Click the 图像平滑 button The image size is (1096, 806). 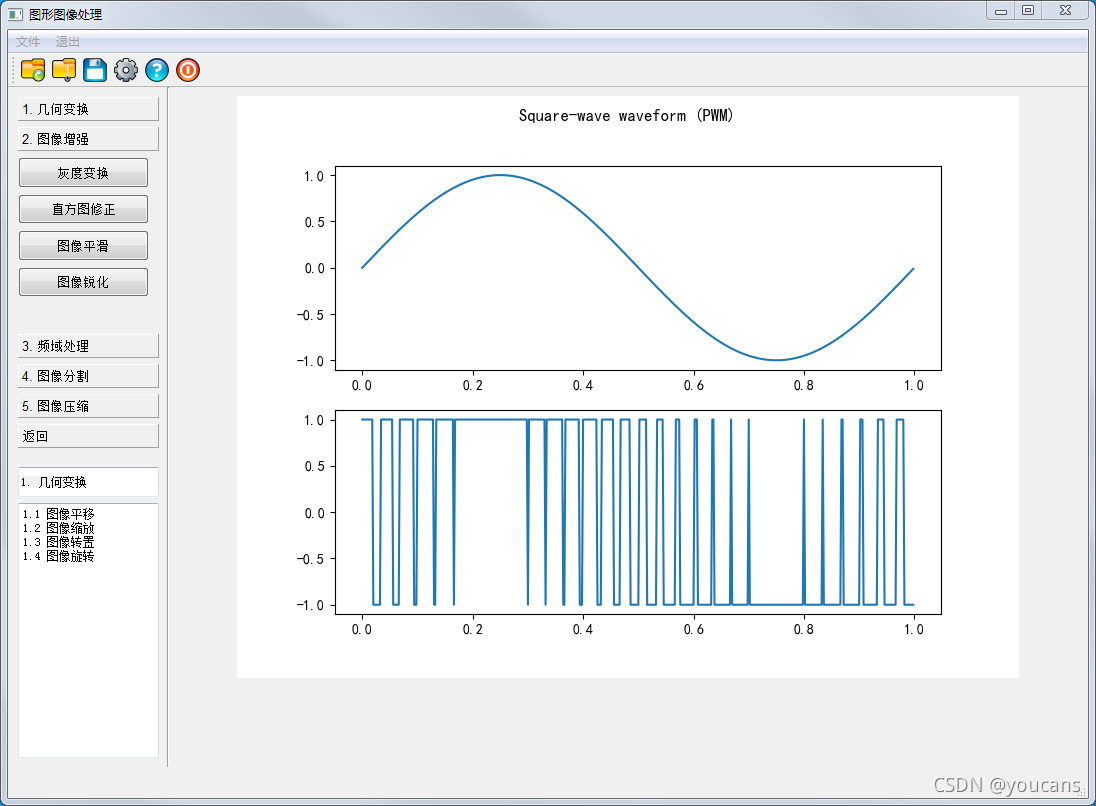83,245
